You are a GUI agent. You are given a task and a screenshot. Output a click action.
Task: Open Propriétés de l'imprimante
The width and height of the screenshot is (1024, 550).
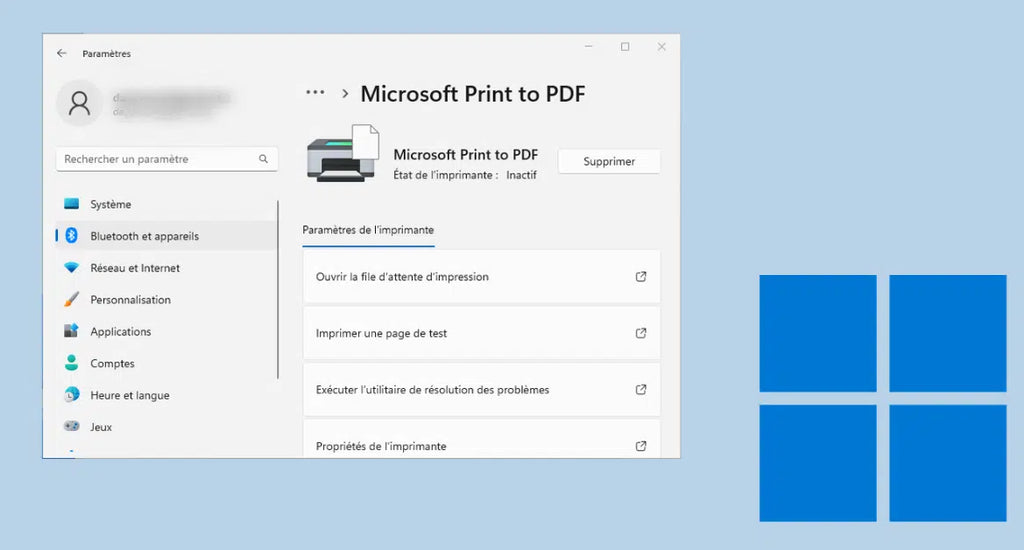coord(481,445)
